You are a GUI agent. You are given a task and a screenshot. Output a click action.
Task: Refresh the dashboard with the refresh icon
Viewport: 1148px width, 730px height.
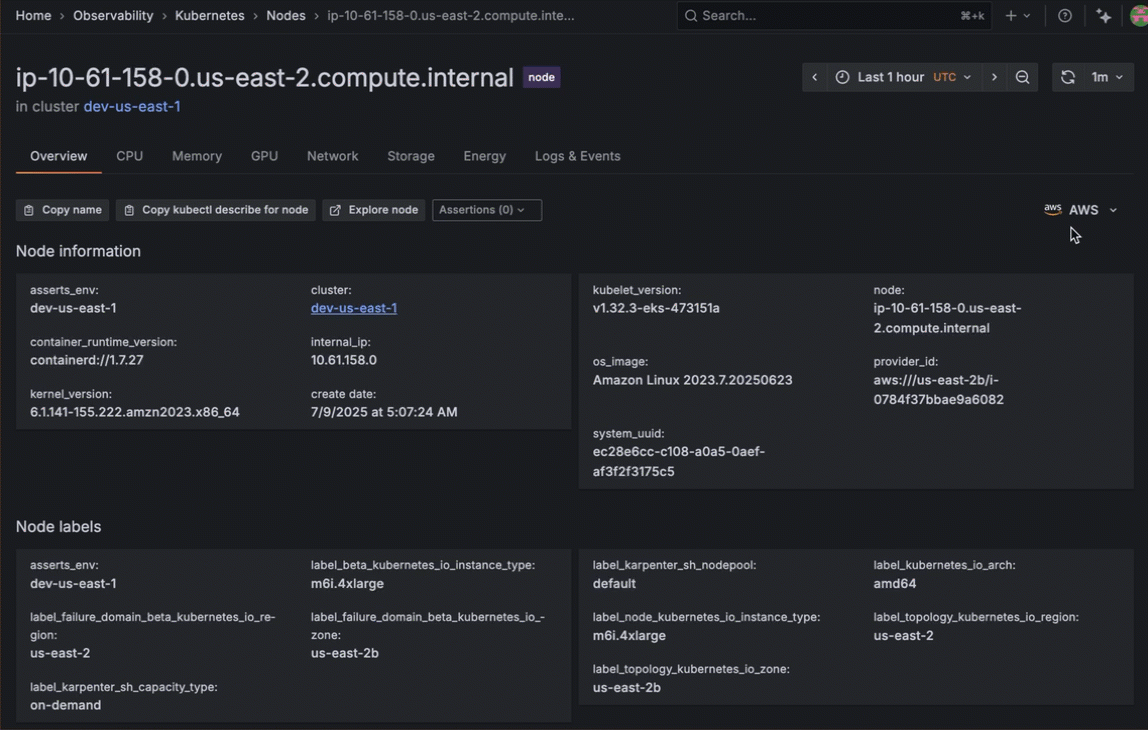pos(1067,77)
